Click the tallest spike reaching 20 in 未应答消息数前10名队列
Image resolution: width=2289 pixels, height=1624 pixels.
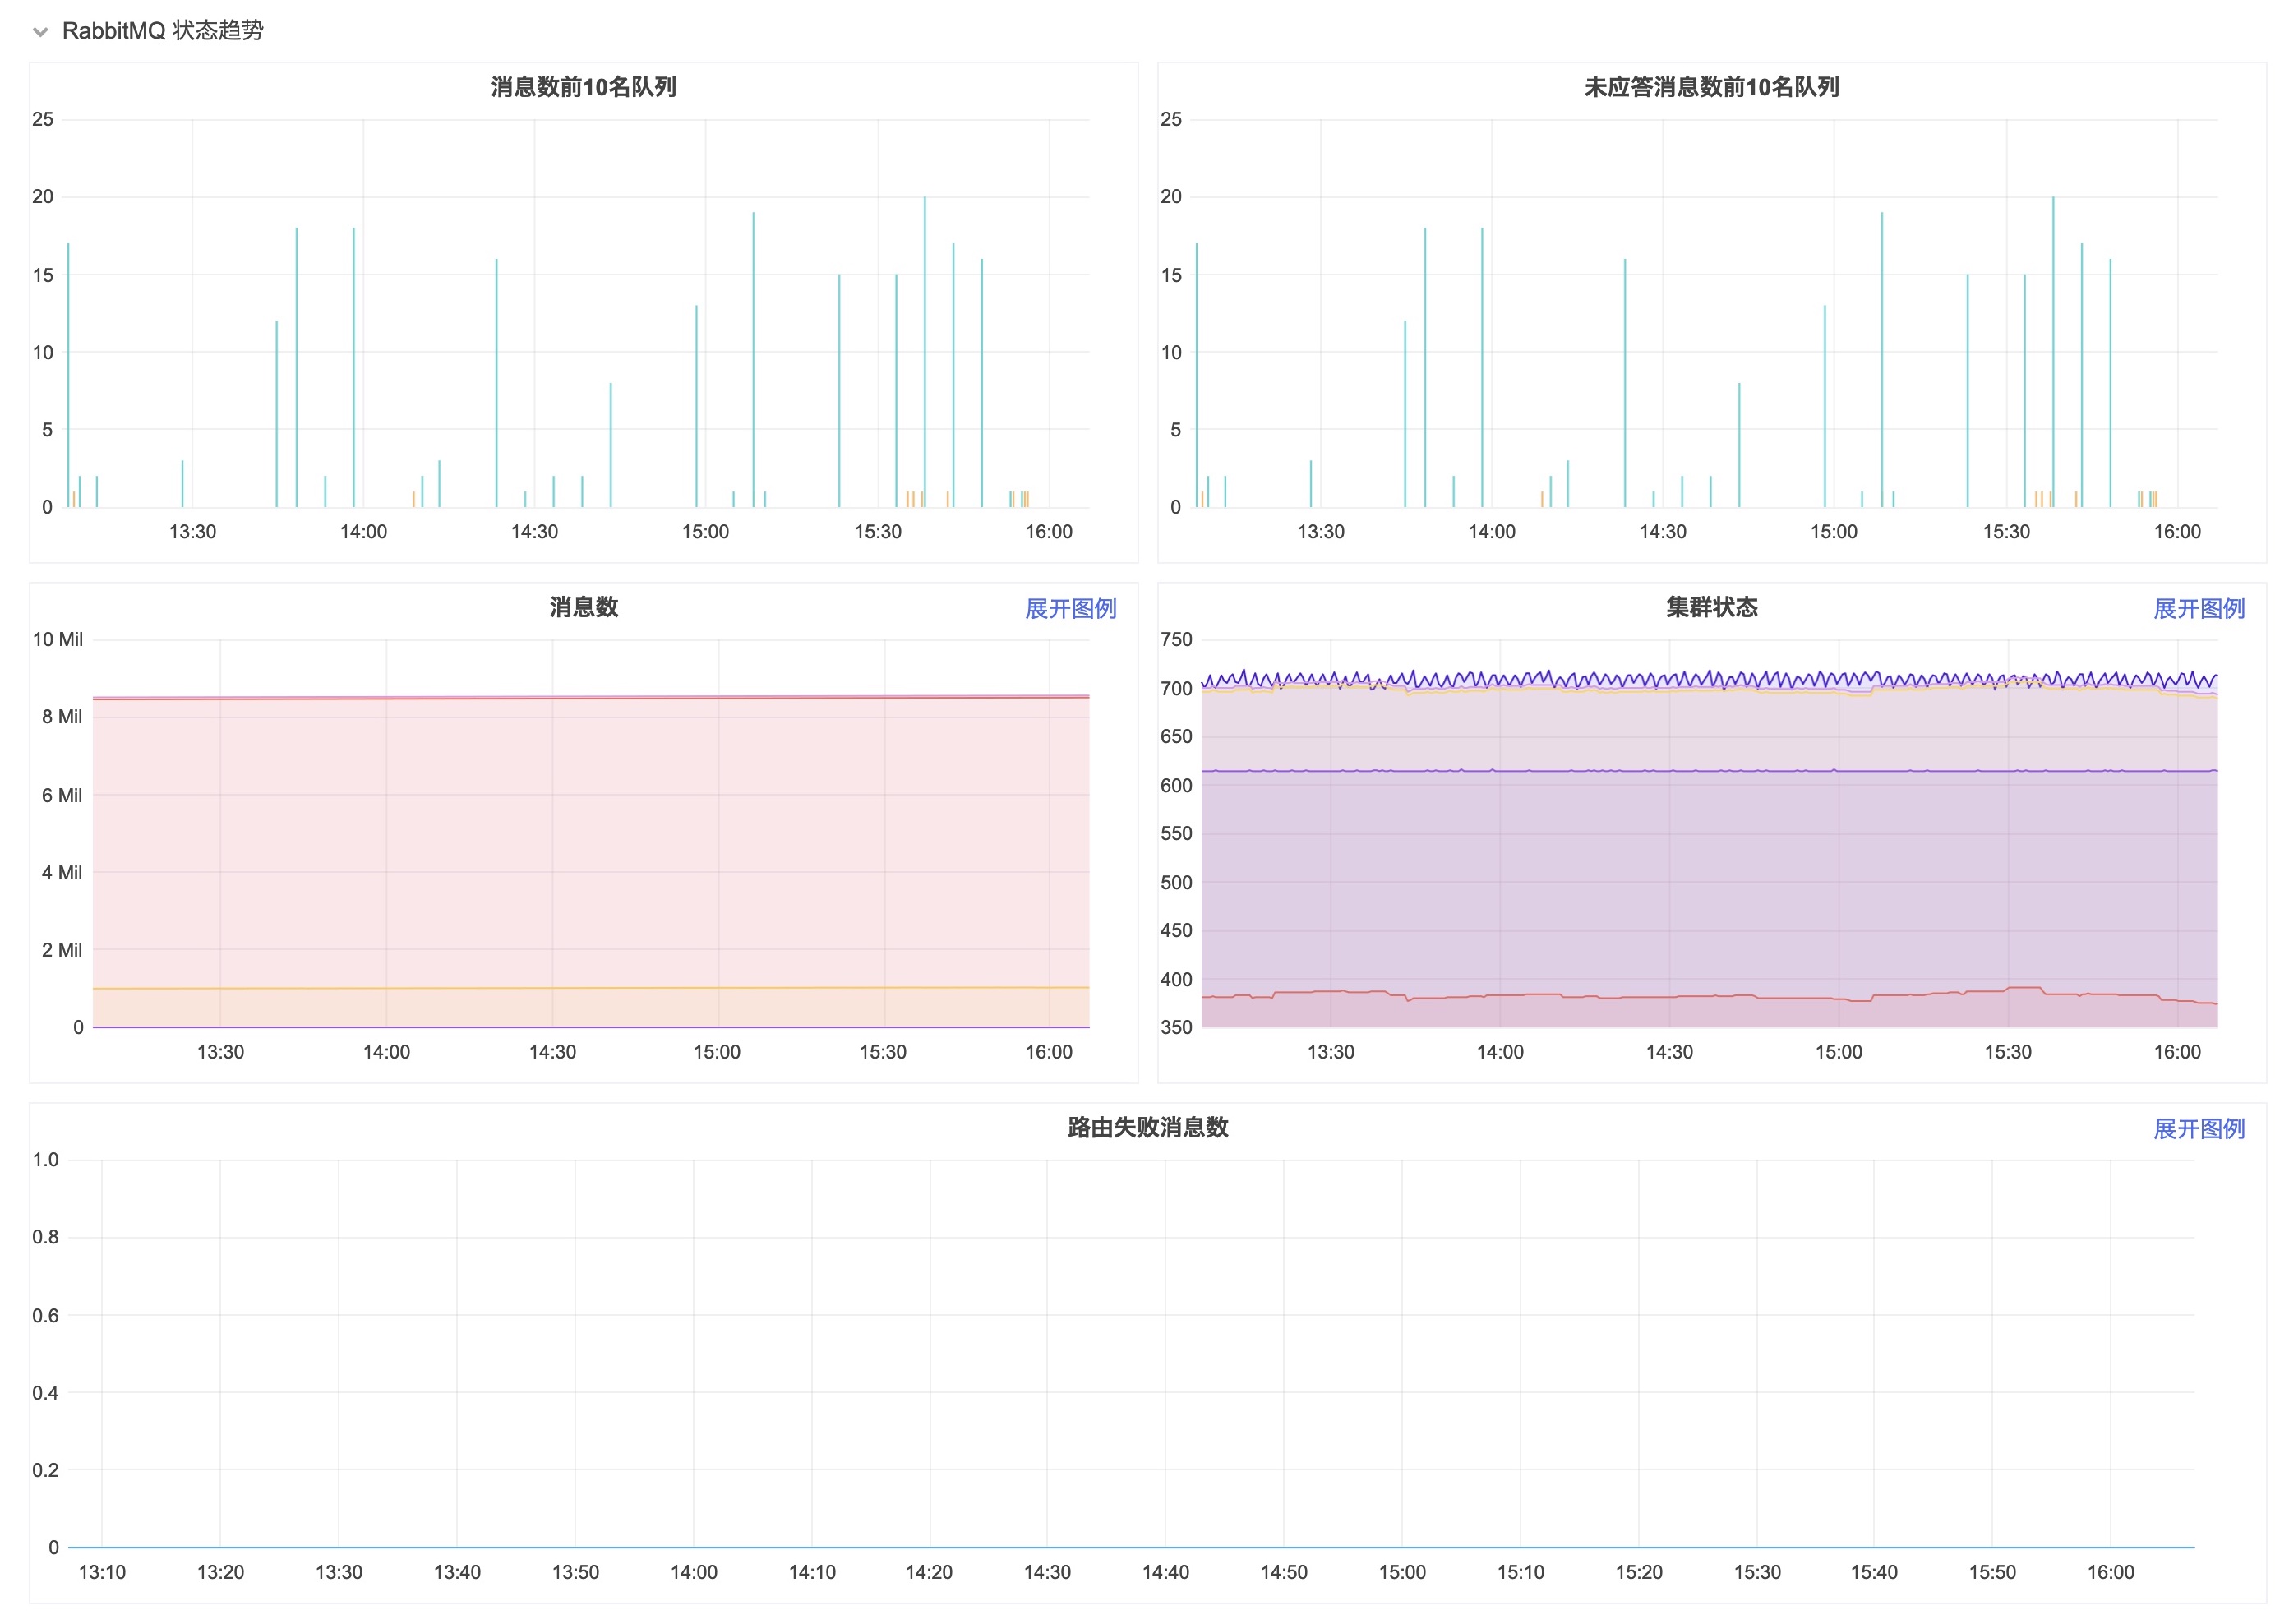[2053, 350]
